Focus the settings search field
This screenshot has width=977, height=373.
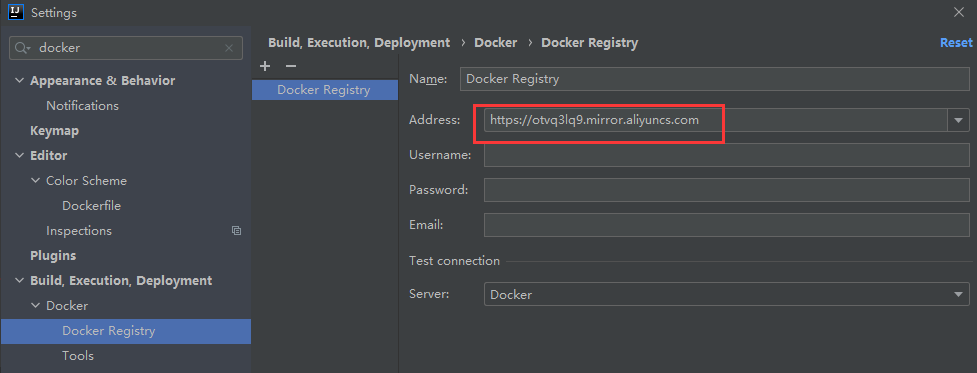[126, 48]
